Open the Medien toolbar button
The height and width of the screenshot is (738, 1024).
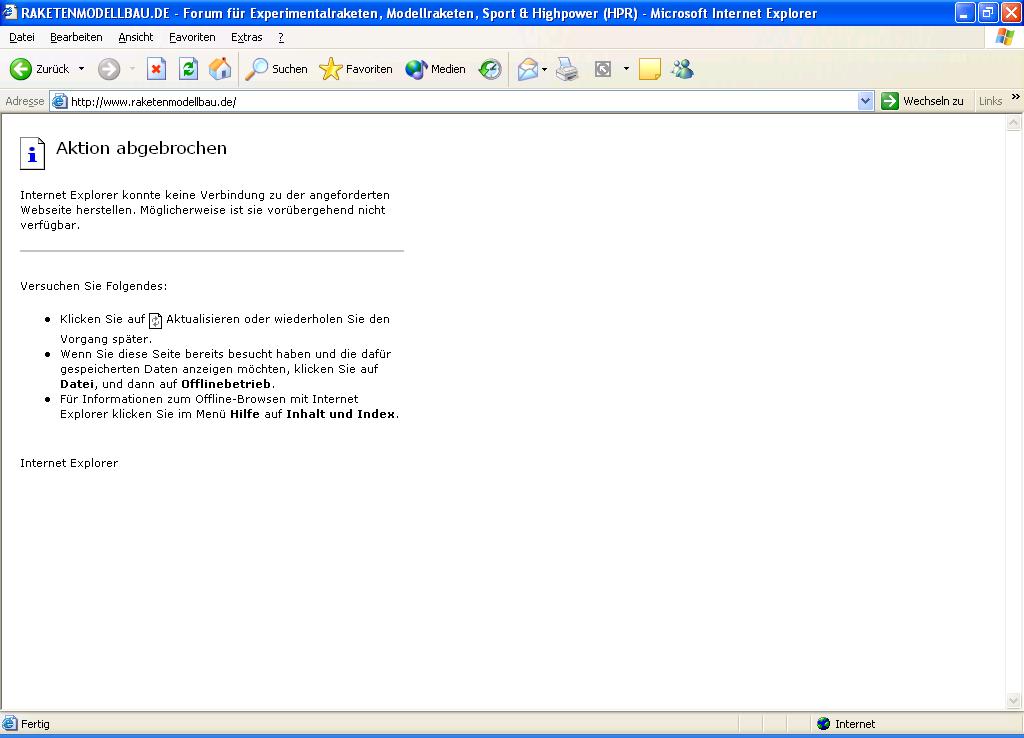point(435,69)
